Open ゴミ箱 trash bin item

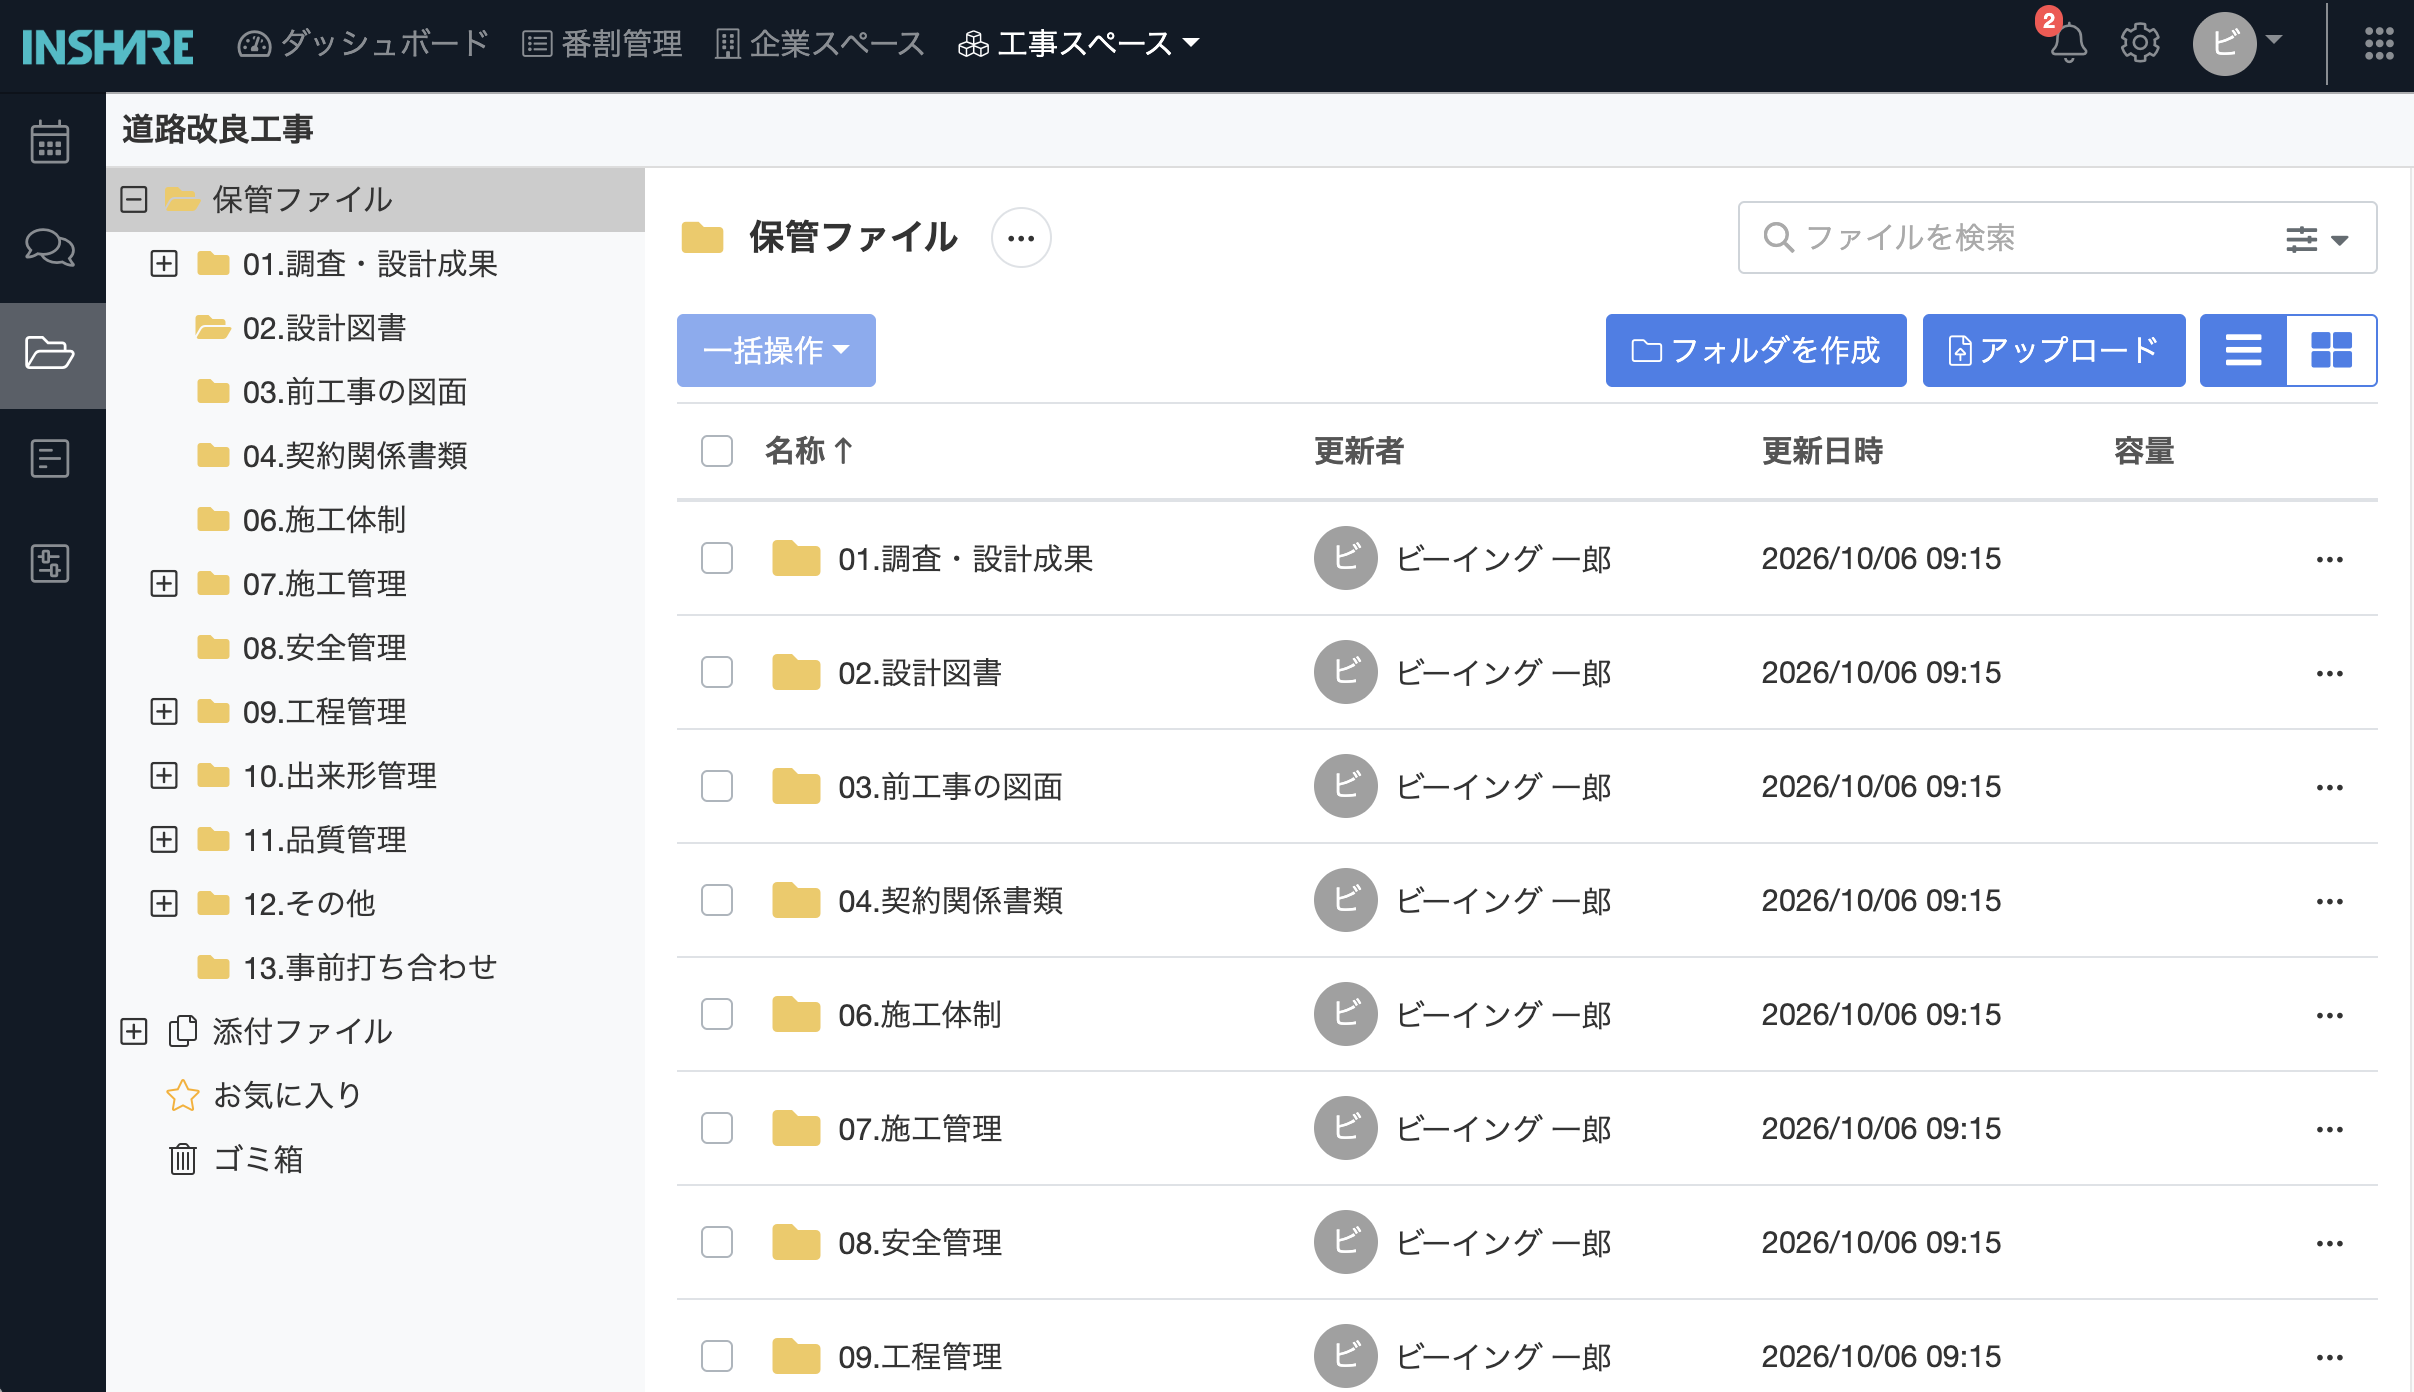tap(236, 1159)
